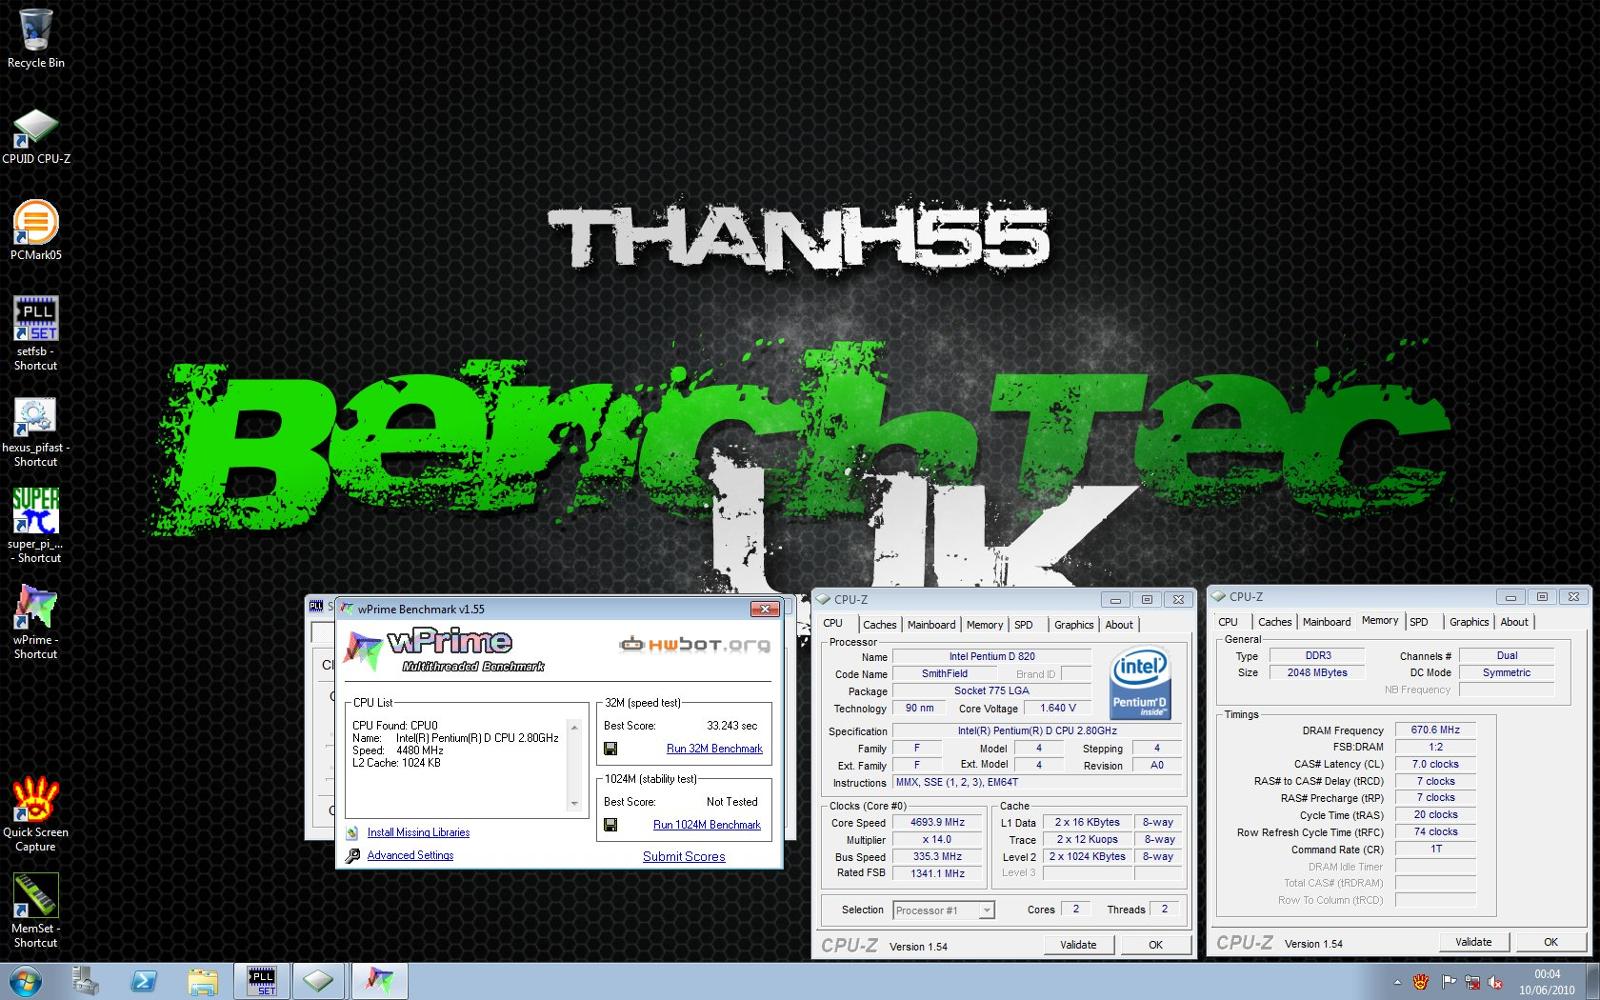Open PowerShell from the taskbar

(x=144, y=981)
